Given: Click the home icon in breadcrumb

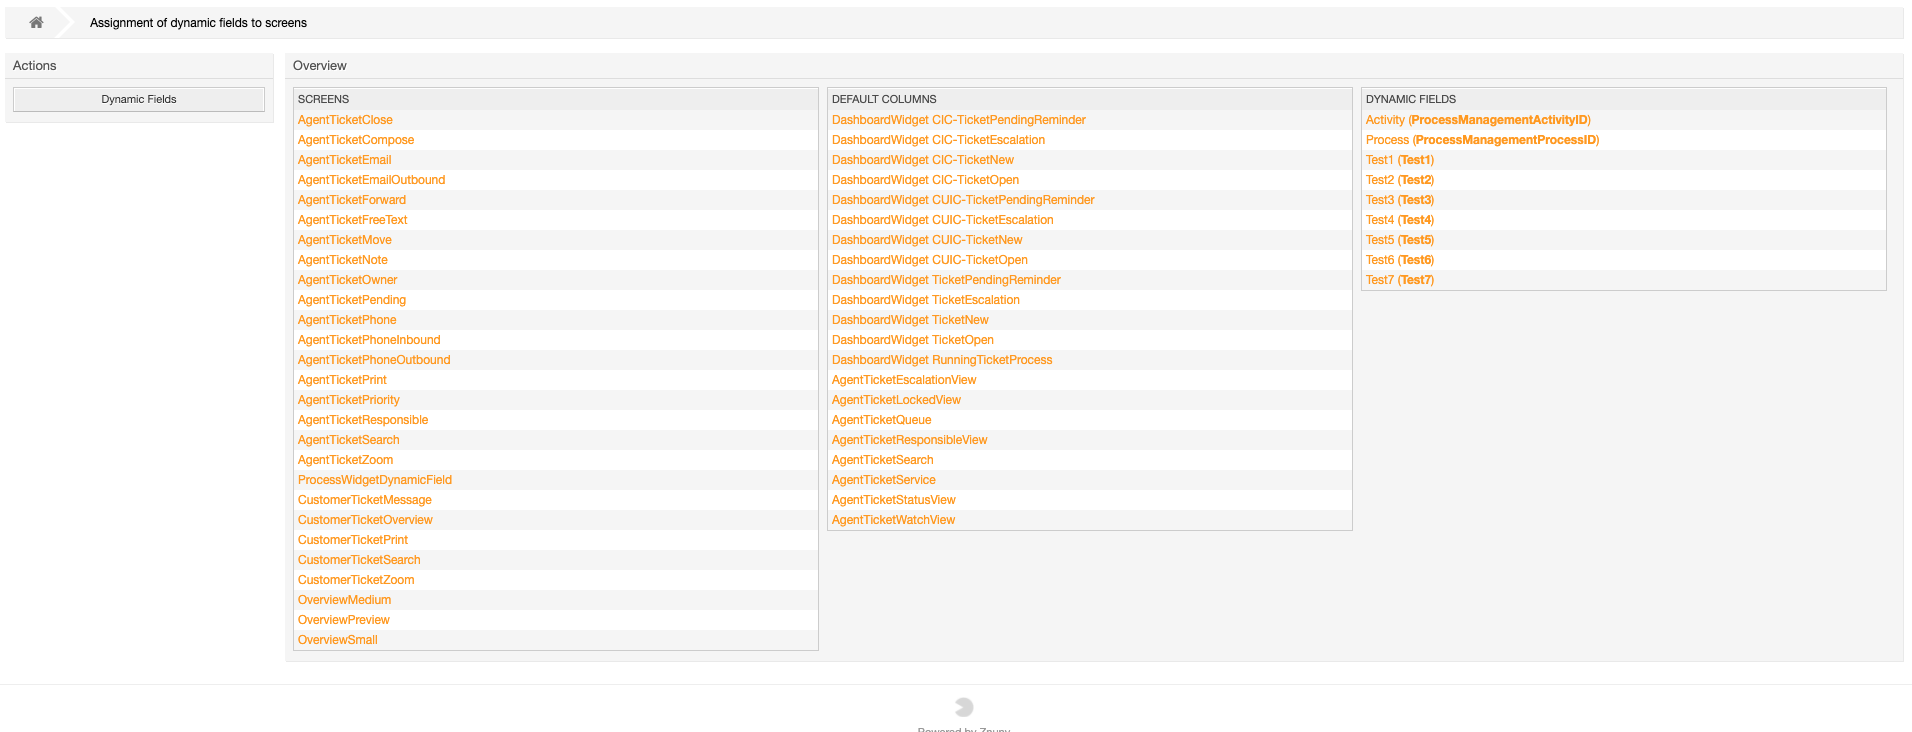Looking at the screenshot, I should [x=36, y=22].
